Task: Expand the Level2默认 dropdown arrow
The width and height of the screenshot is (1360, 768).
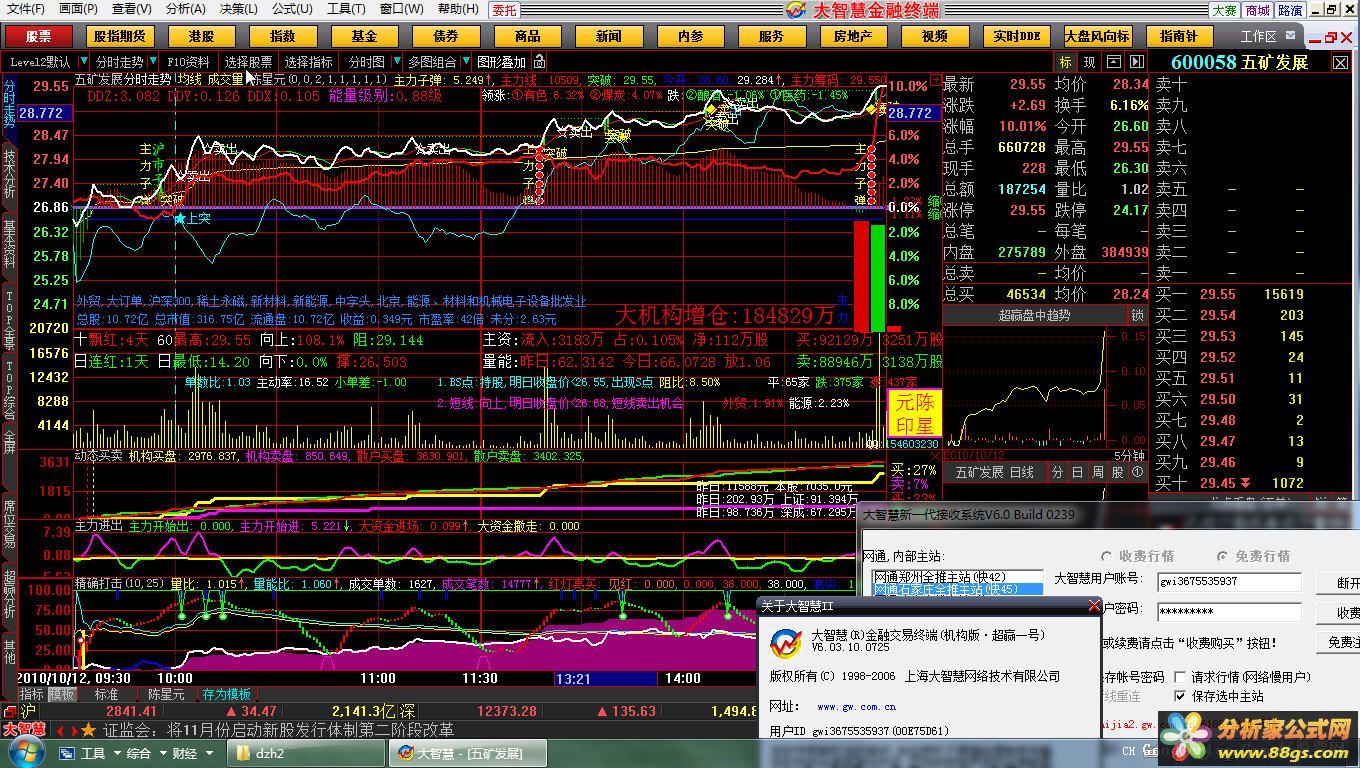Action: [x=82, y=62]
